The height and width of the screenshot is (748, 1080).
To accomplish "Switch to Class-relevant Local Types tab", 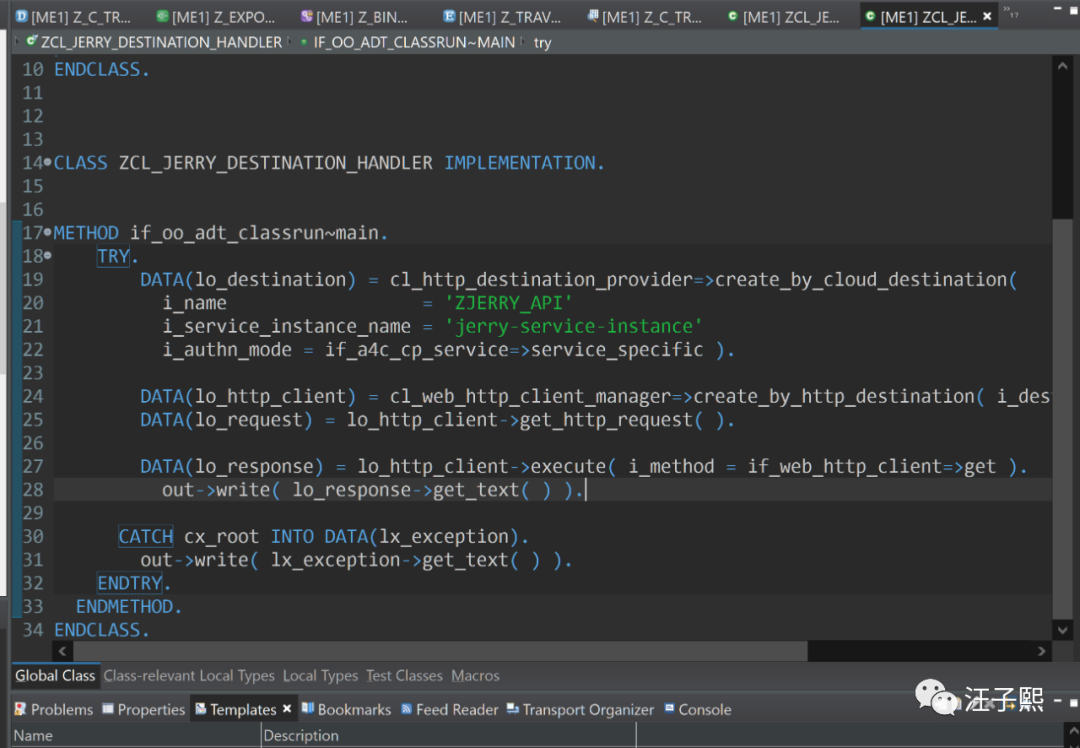I will (189, 676).
